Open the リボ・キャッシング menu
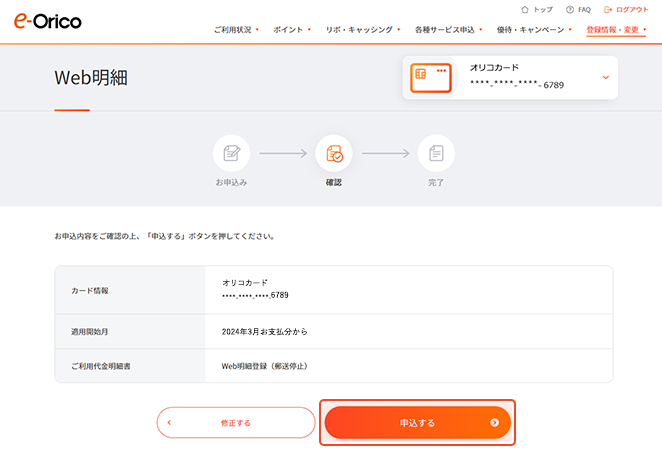This screenshot has height=461, width=662. (363, 30)
